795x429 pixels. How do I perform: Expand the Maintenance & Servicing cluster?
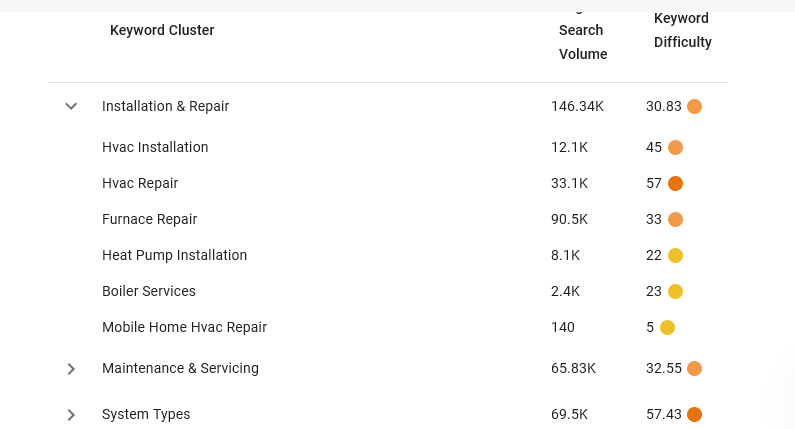click(71, 369)
